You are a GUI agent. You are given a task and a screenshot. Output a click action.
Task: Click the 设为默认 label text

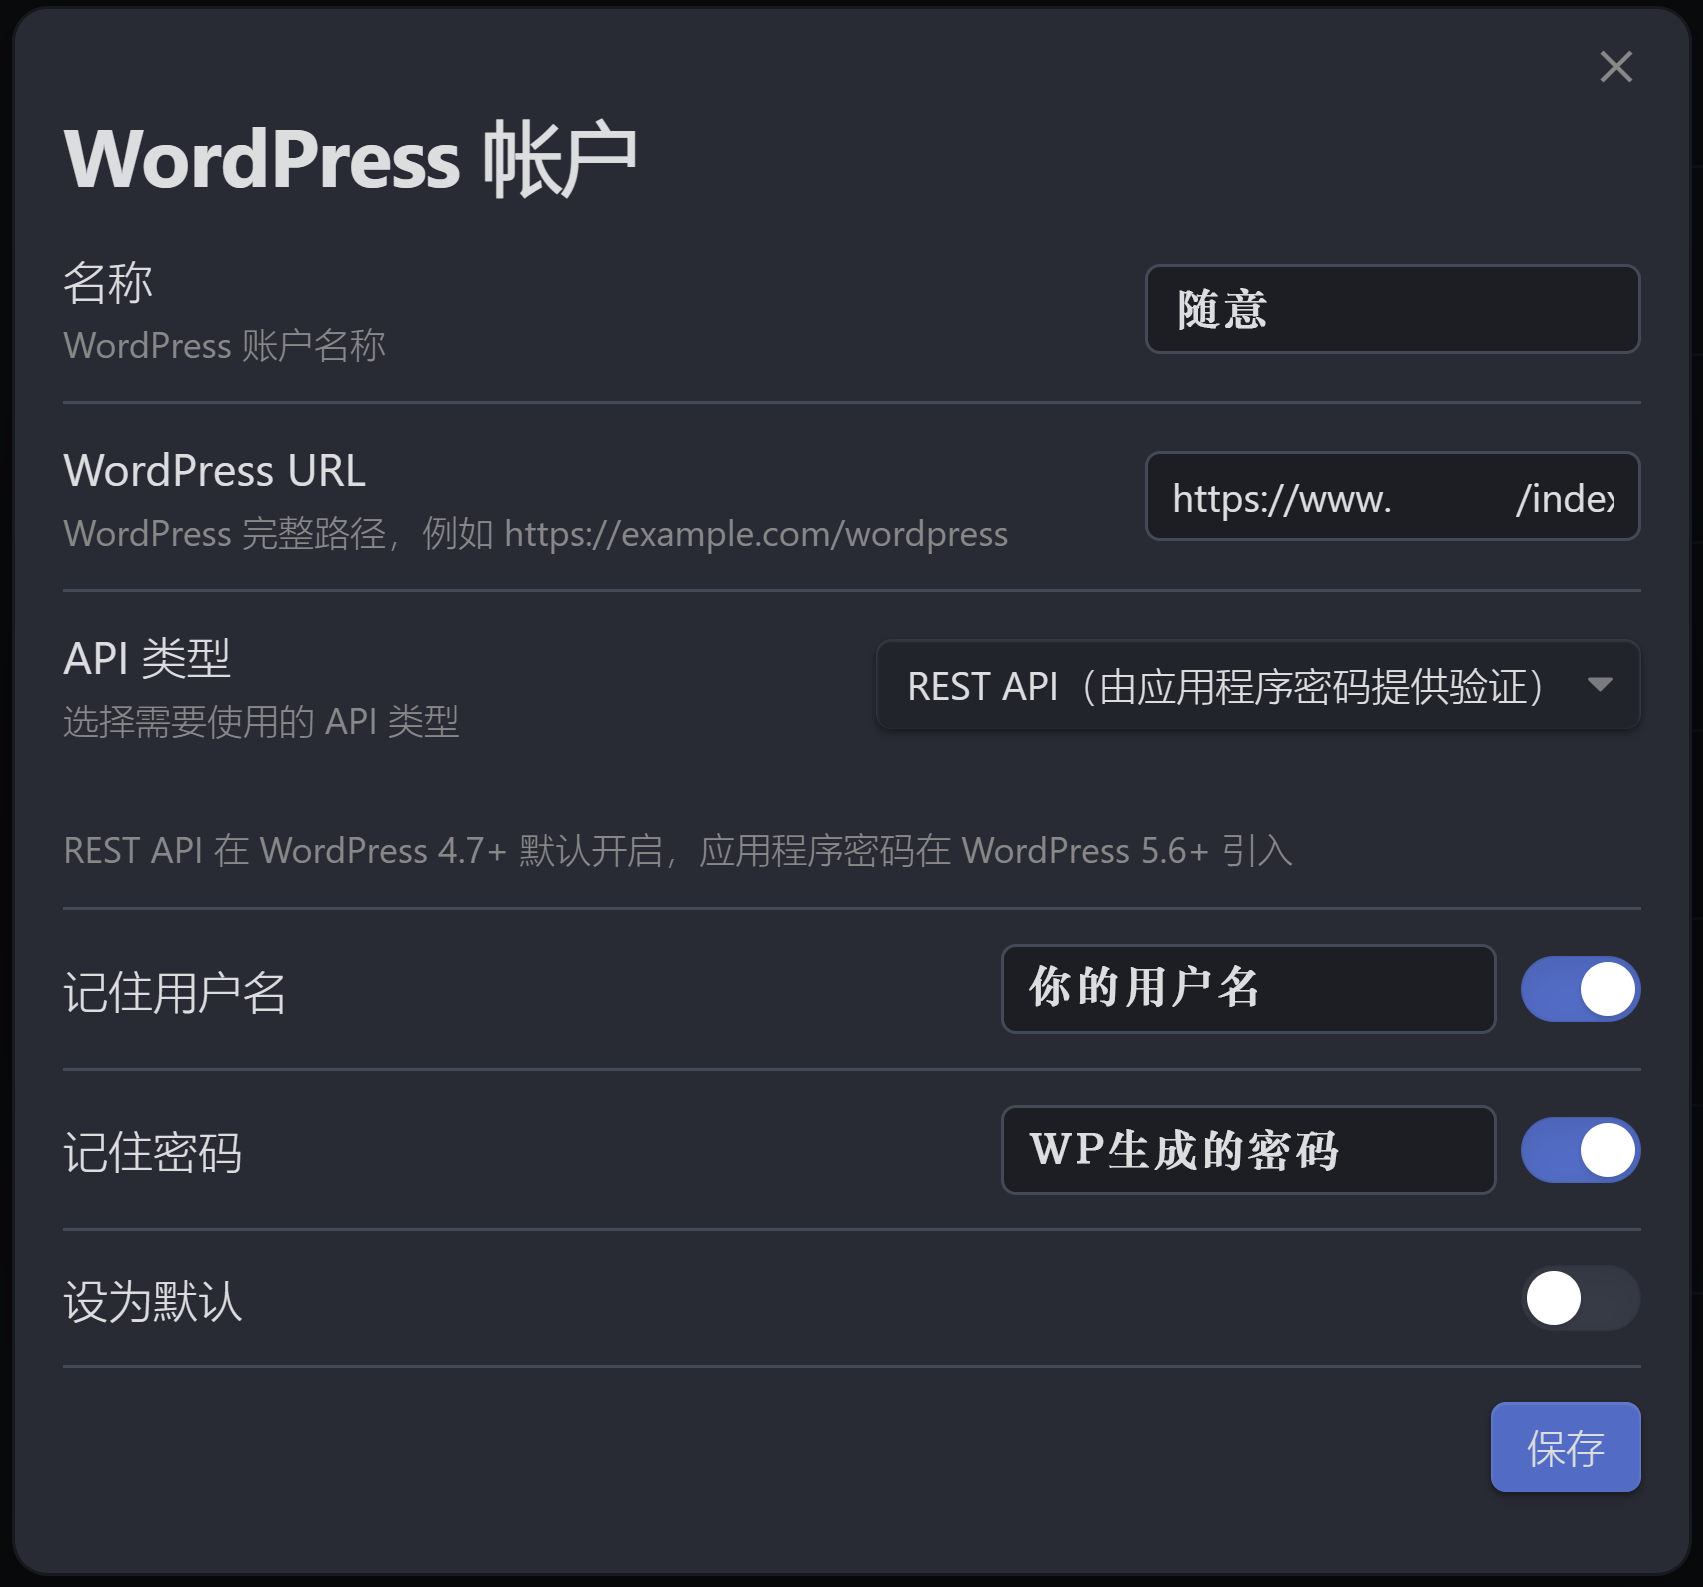(153, 1302)
